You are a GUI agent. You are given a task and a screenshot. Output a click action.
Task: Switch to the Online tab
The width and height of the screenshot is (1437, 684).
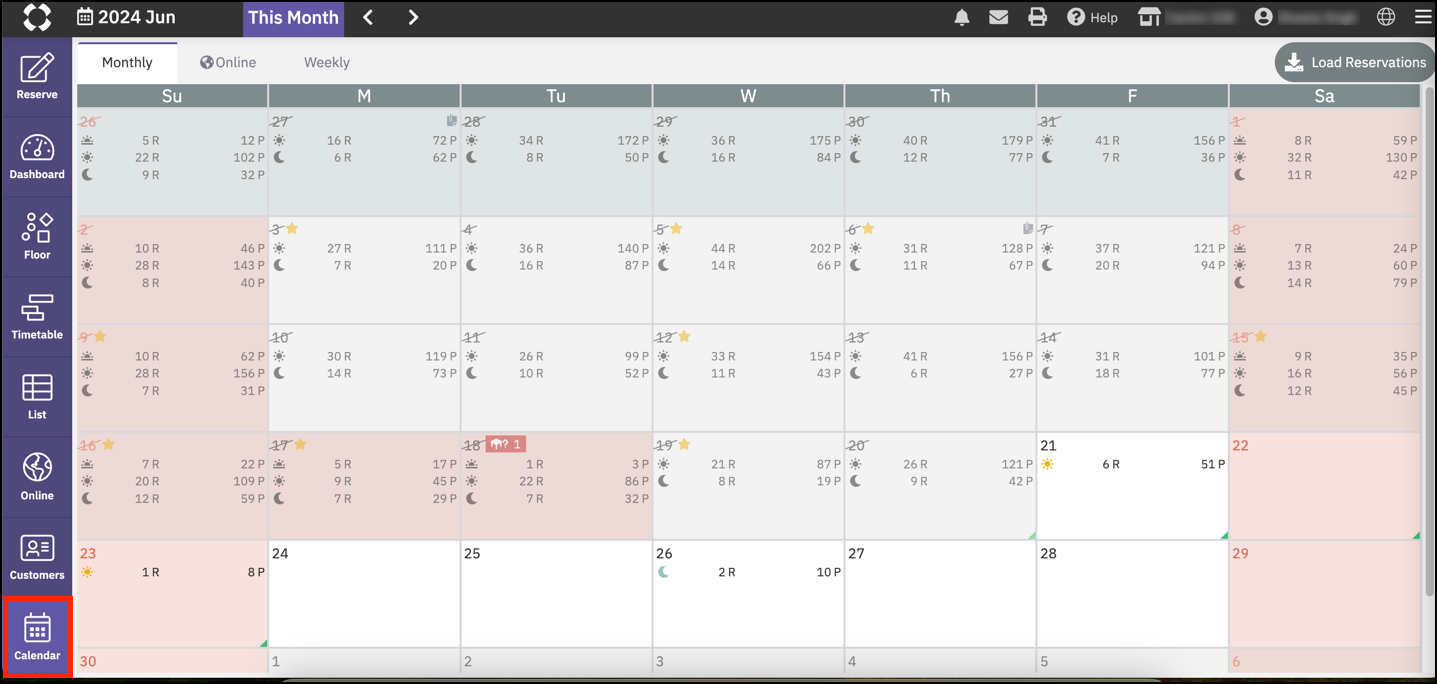(228, 62)
